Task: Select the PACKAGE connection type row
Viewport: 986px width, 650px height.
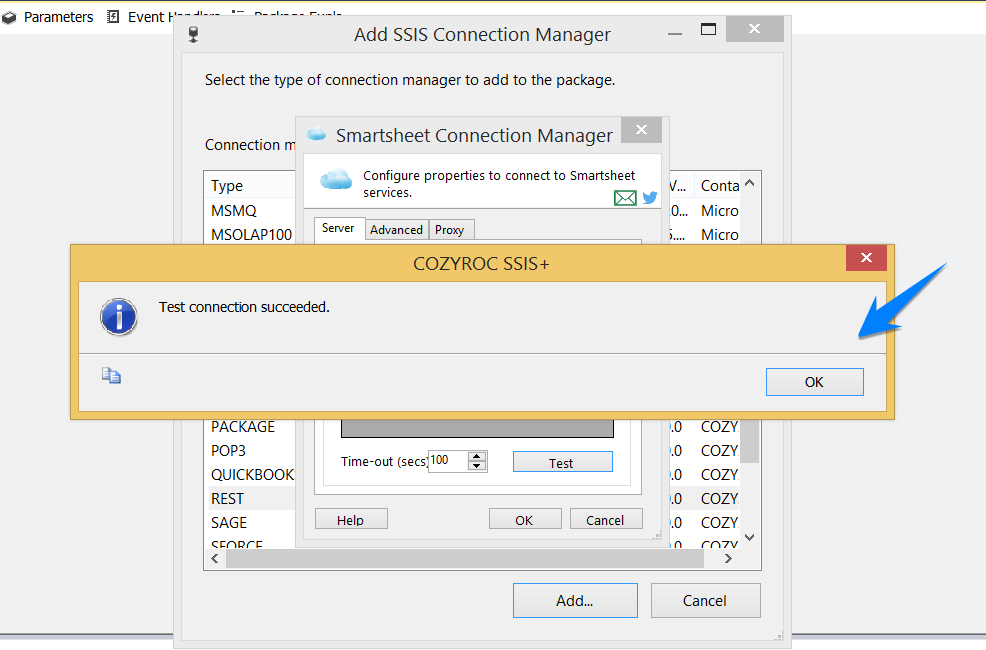Action: click(x=252, y=427)
